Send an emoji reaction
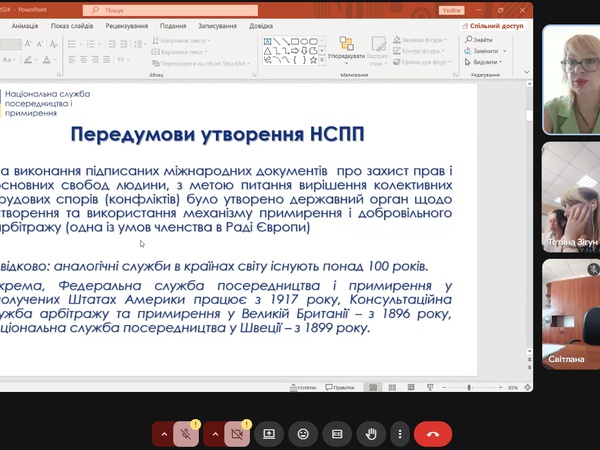 coord(303,434)
